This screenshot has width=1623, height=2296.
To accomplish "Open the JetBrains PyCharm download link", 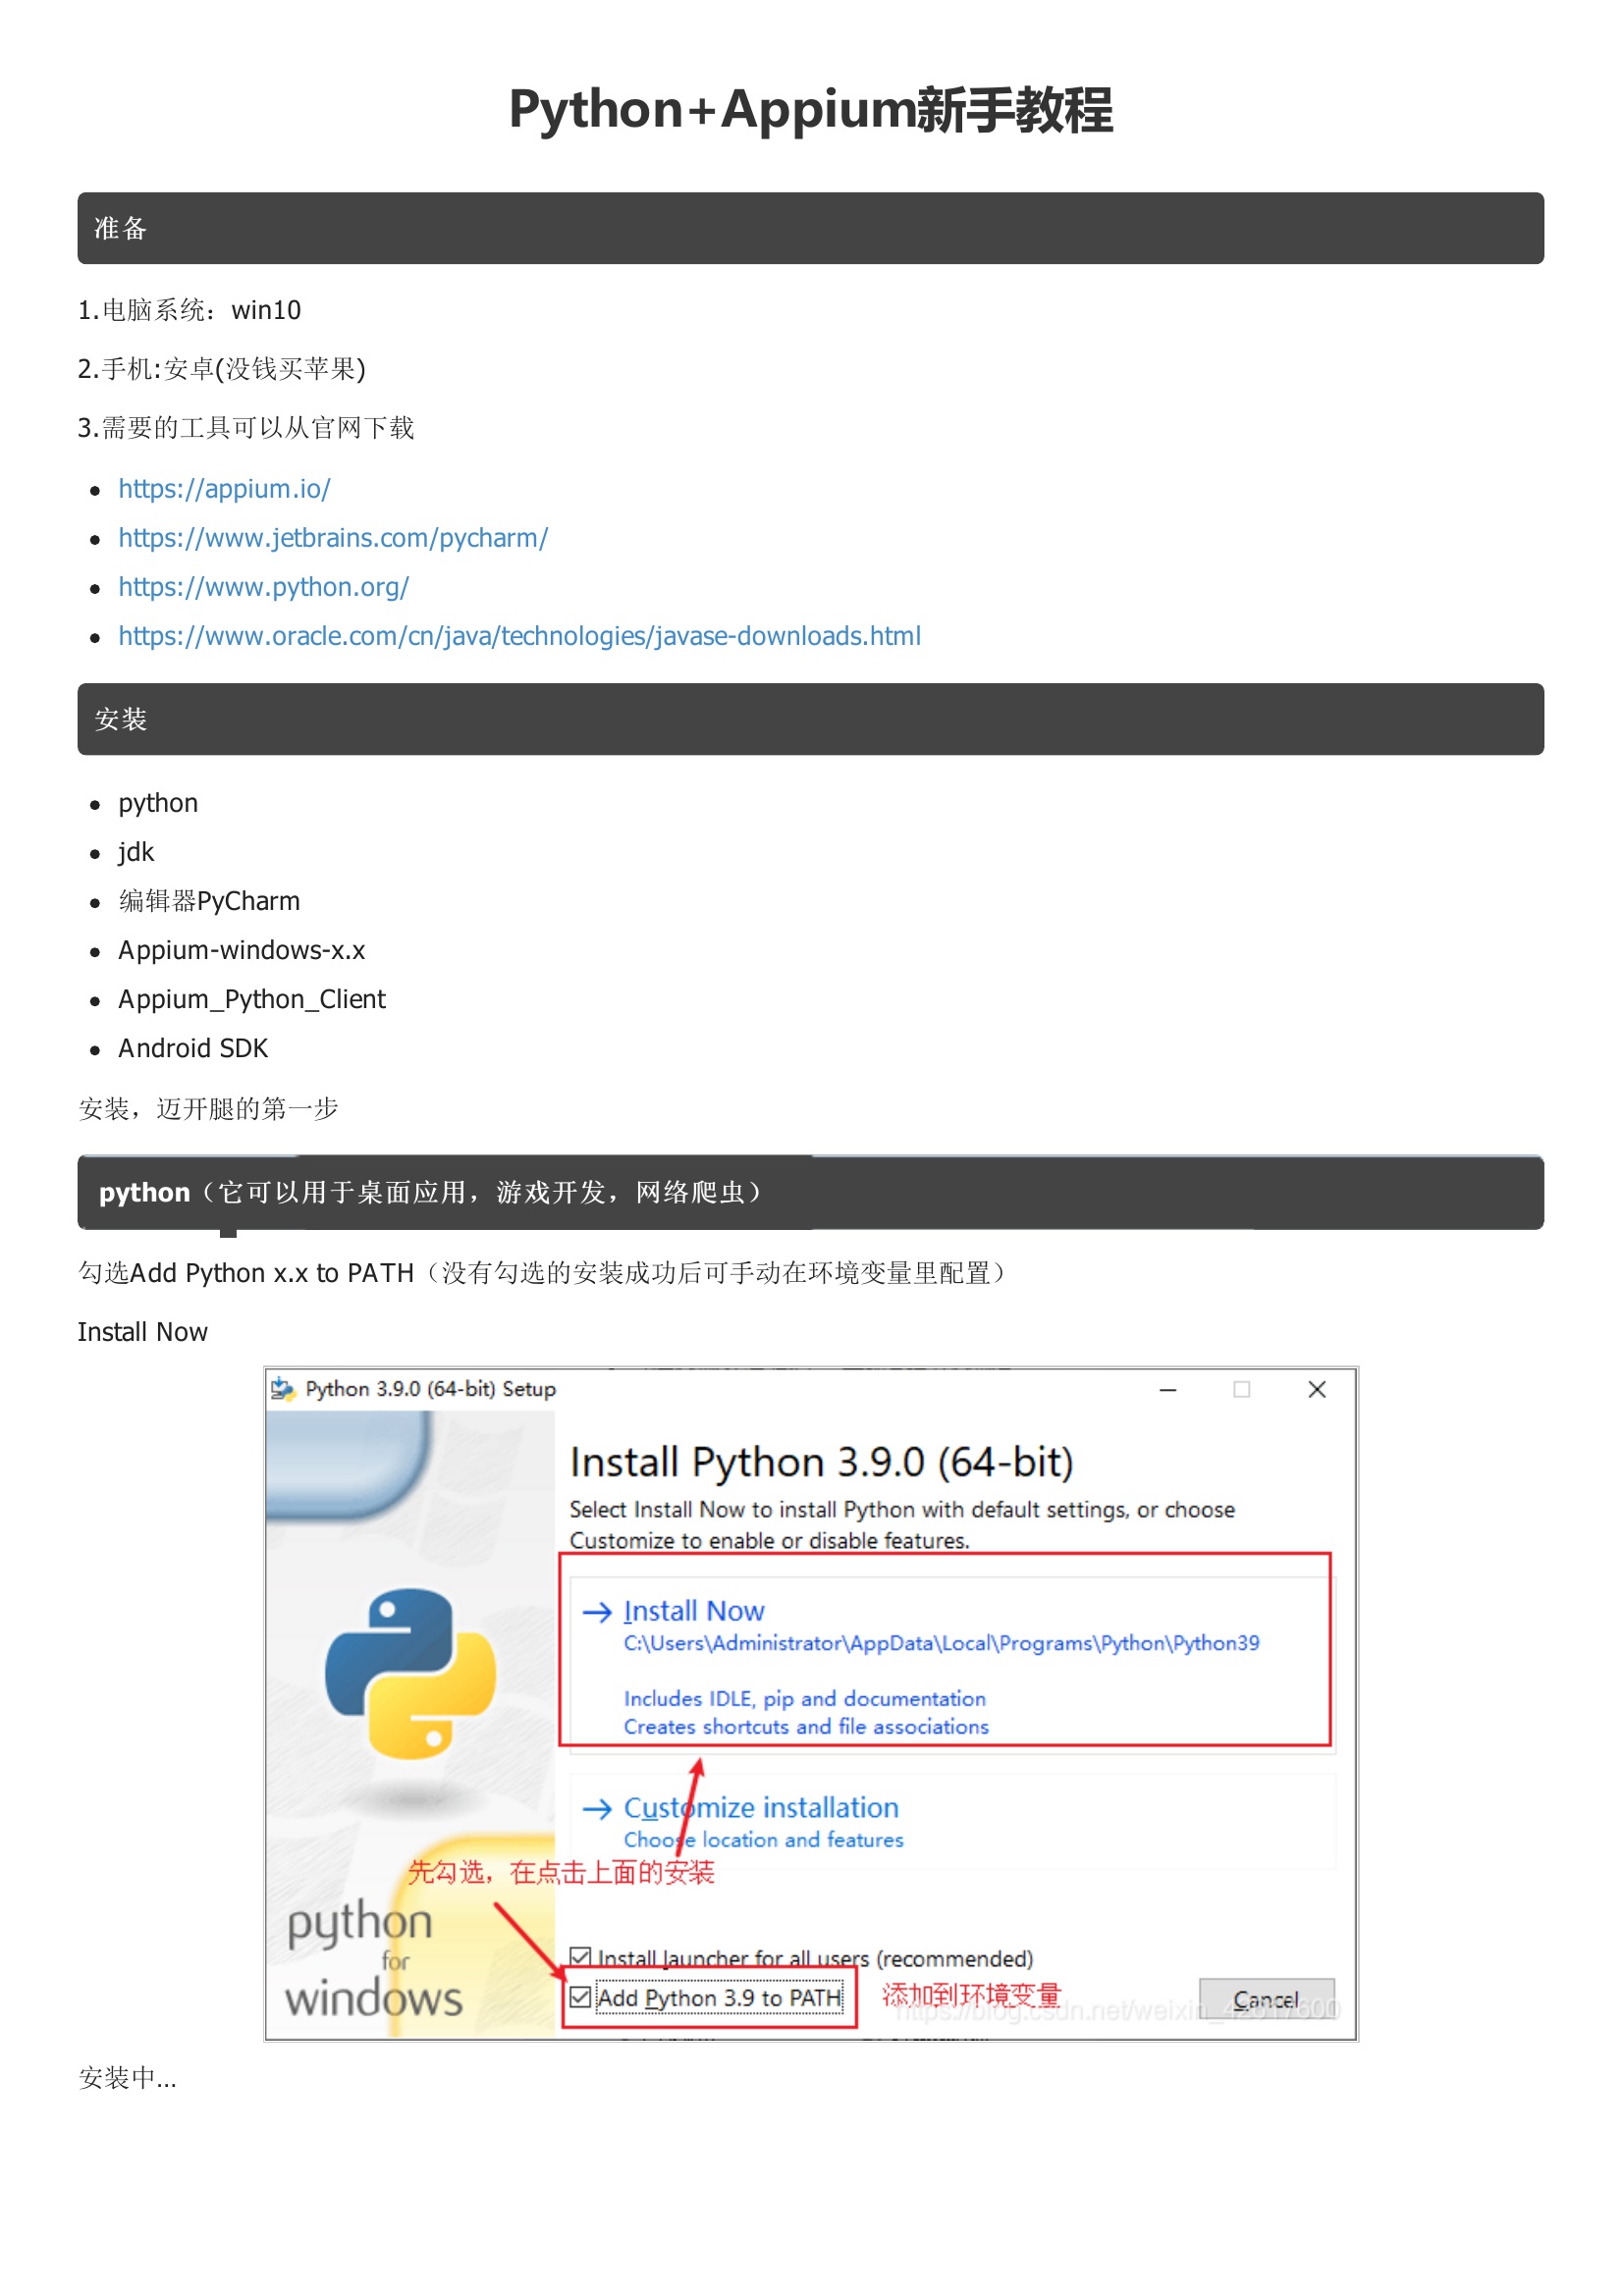I will [x=333, y=538].
